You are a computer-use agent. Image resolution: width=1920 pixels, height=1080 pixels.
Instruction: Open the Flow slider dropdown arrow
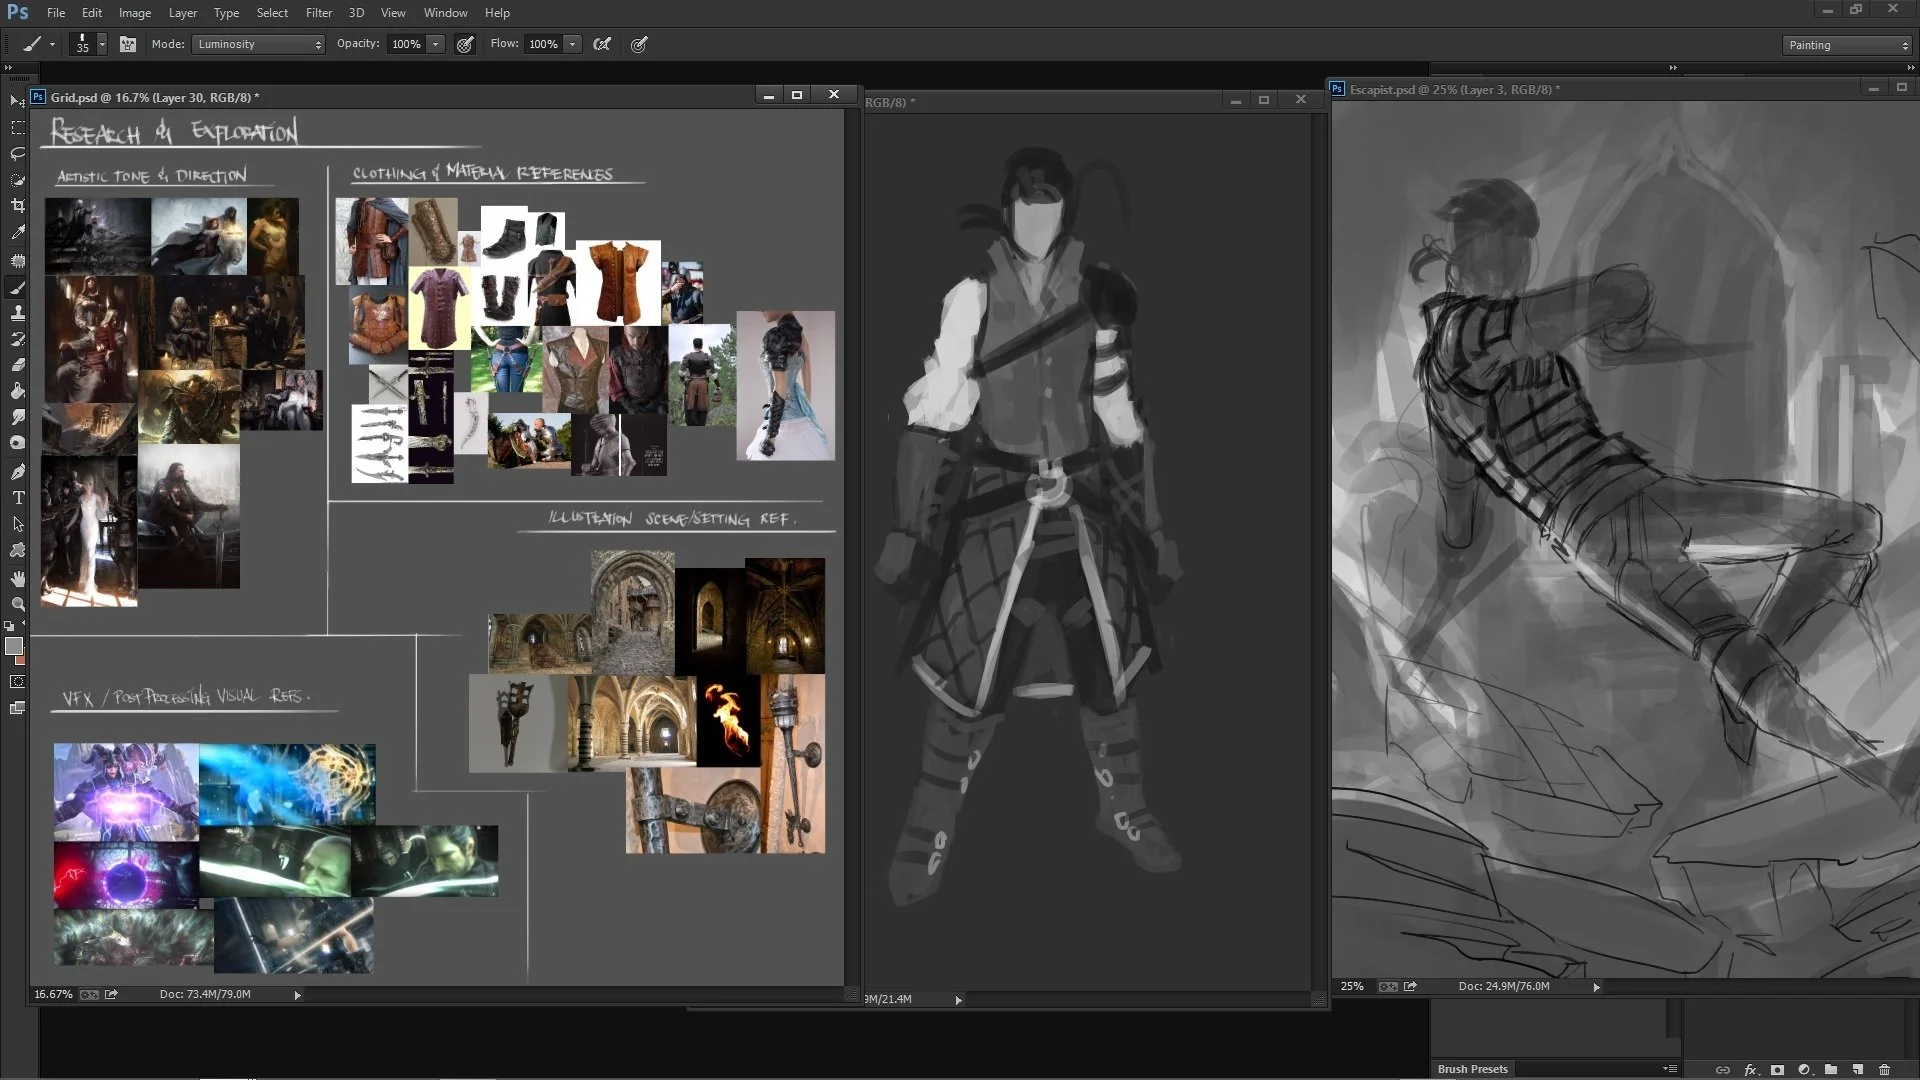point(572,44)
